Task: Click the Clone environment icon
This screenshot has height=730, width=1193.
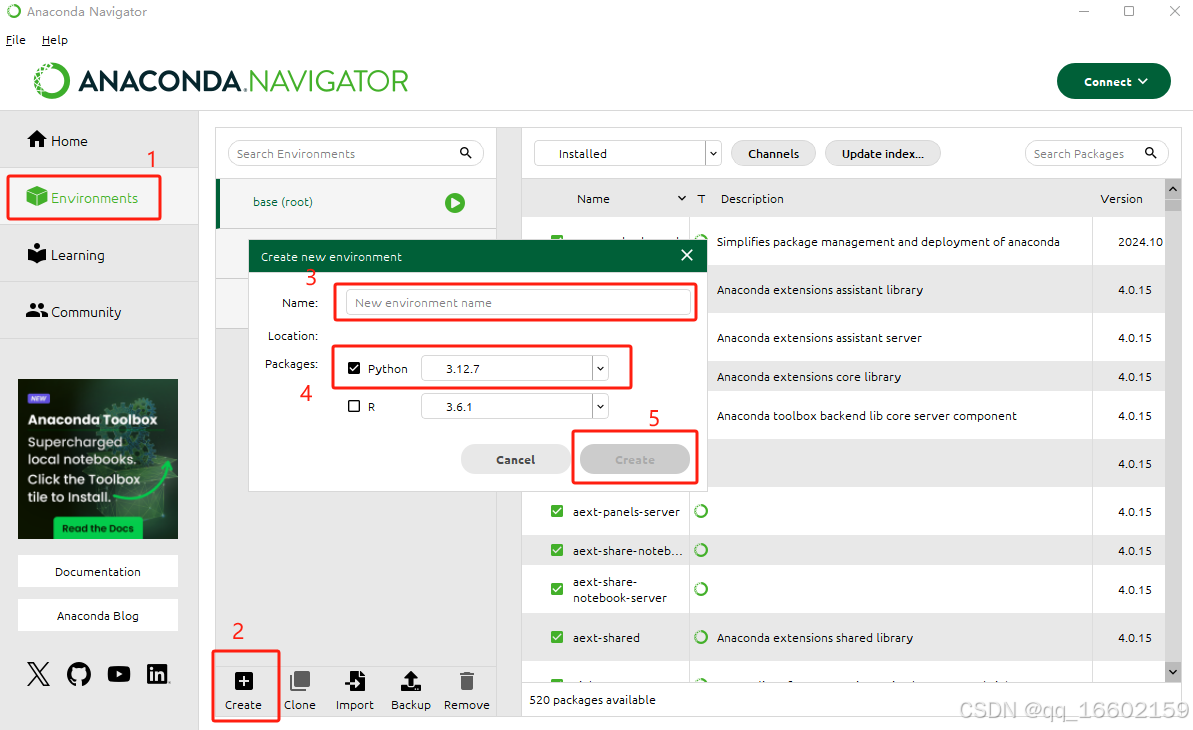Action: point(300,681)
